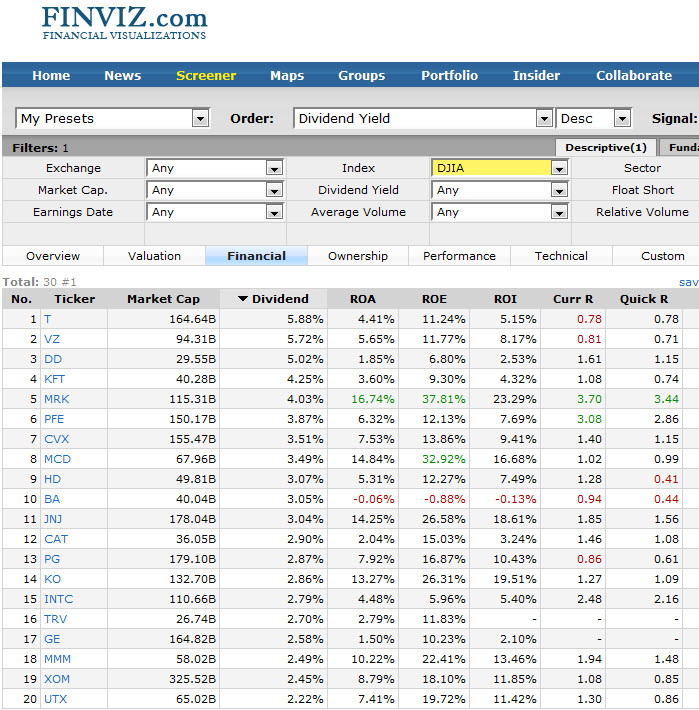Image resolution: width=699 pixels, height=710 pixels.
Task: Sort table by Curr R column
Action: tap(573, 299)
